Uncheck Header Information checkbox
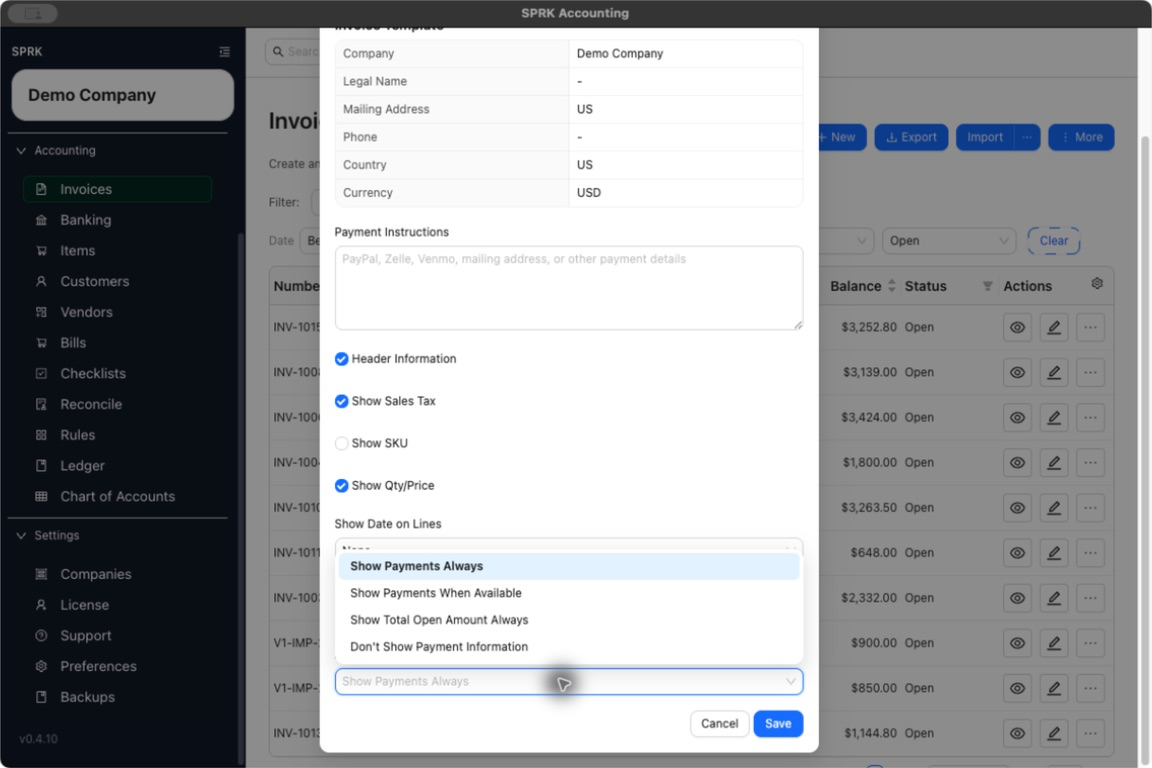This screenshot has width=1152, height=768. [342, 359]
